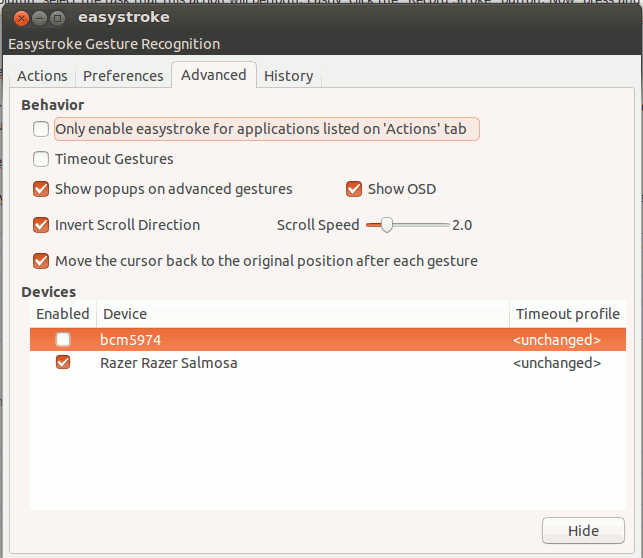Viewport: 643px width, 558px height.
Task: Close the easystroke window
Action: [x=21, y=18]
